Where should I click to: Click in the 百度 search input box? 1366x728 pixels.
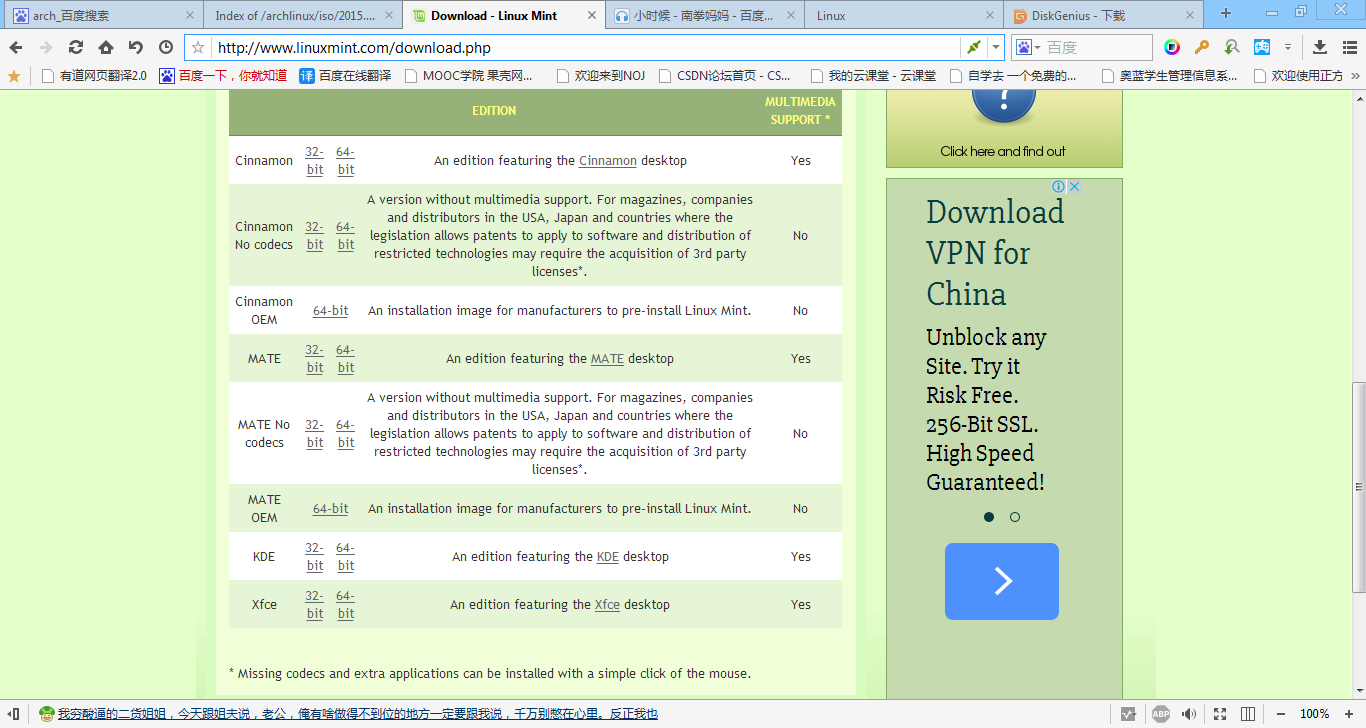(x=1097, y=47)
